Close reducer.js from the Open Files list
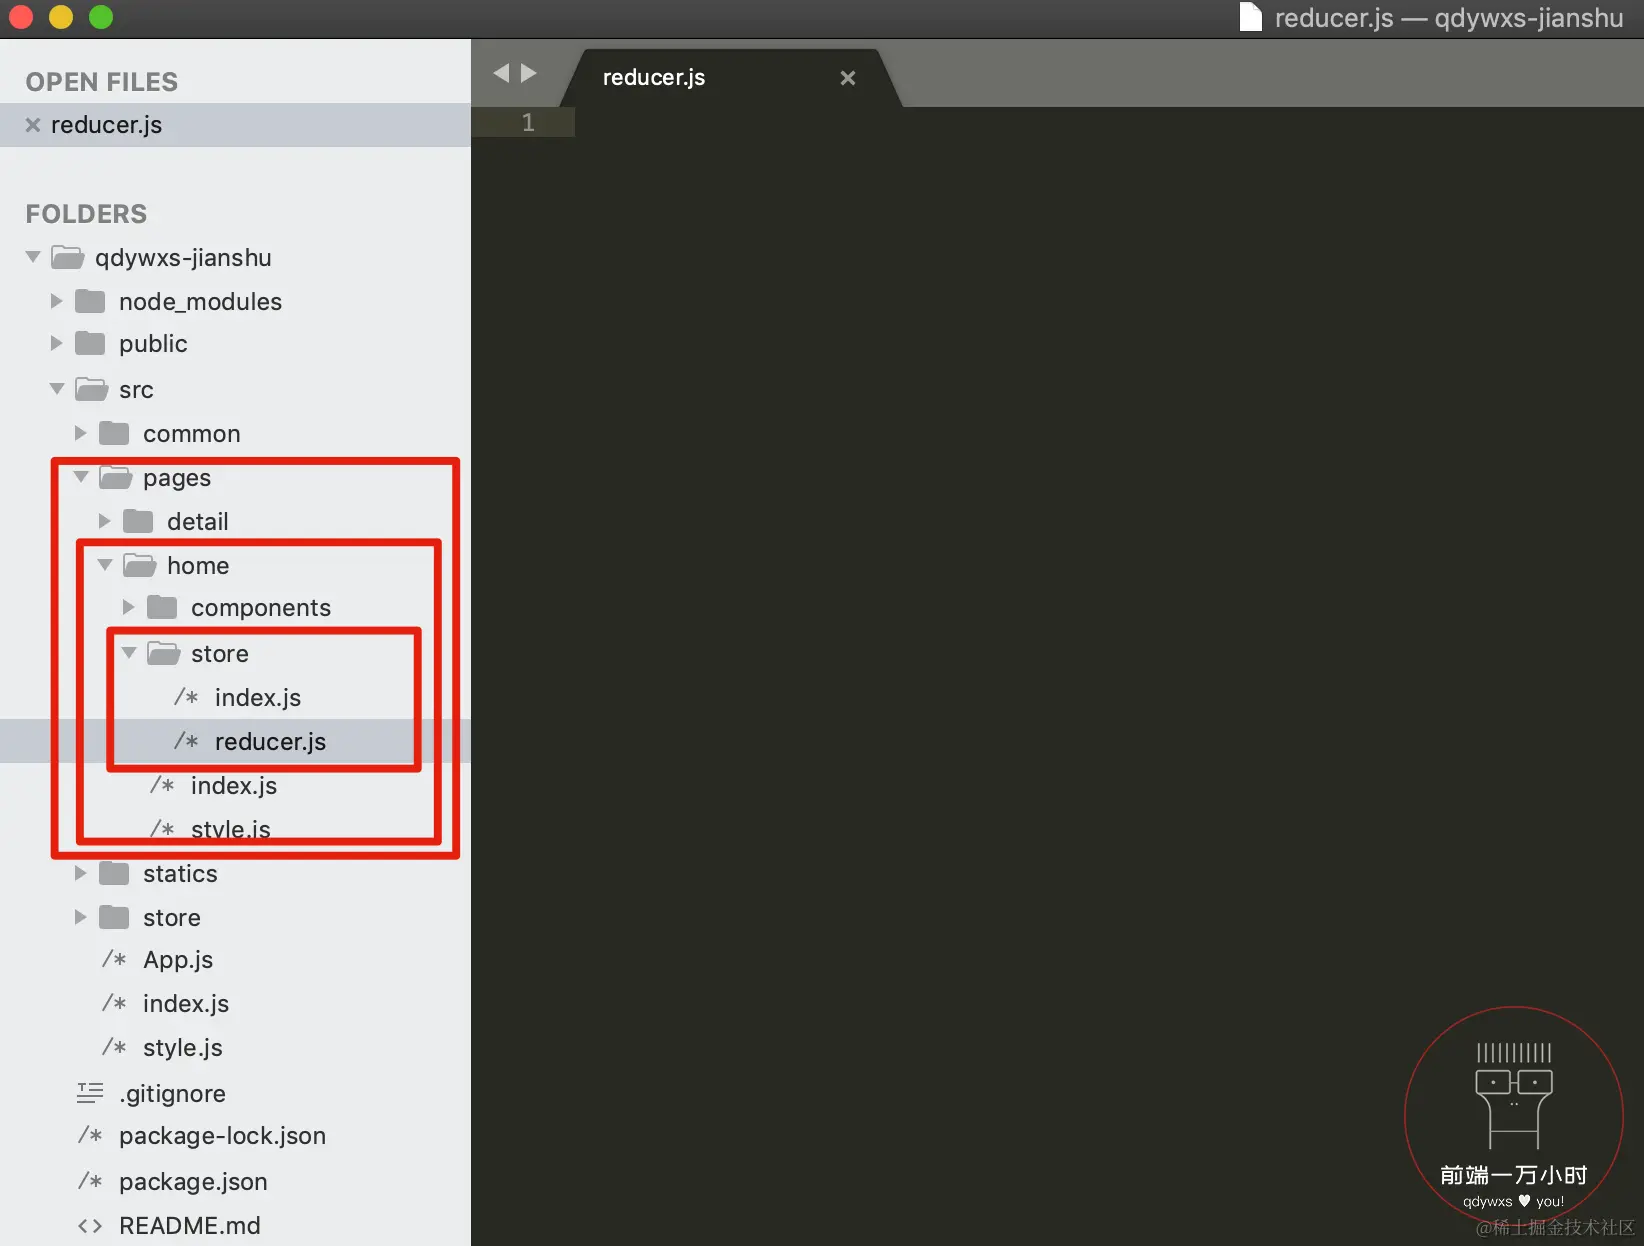This screenshot has width=1644, height=1246. pyautogui.click(x=33, y=125)
